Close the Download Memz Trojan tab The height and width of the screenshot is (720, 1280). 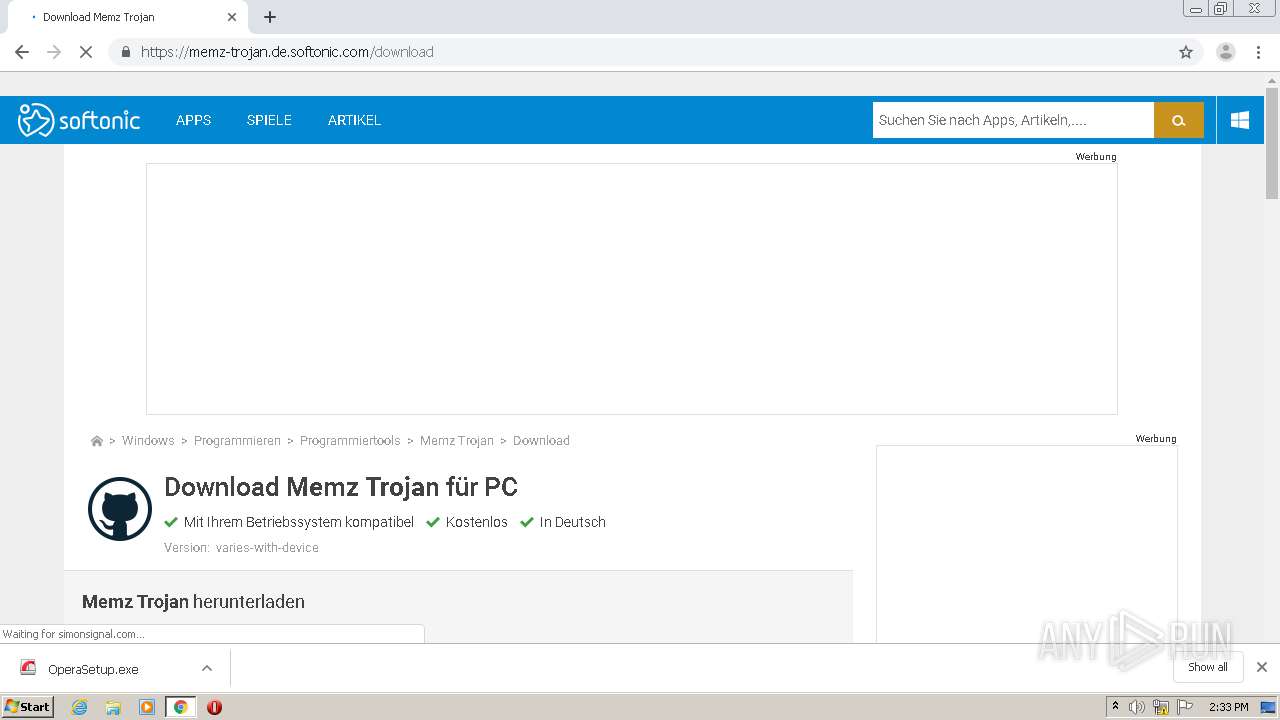tap(232, 17)
